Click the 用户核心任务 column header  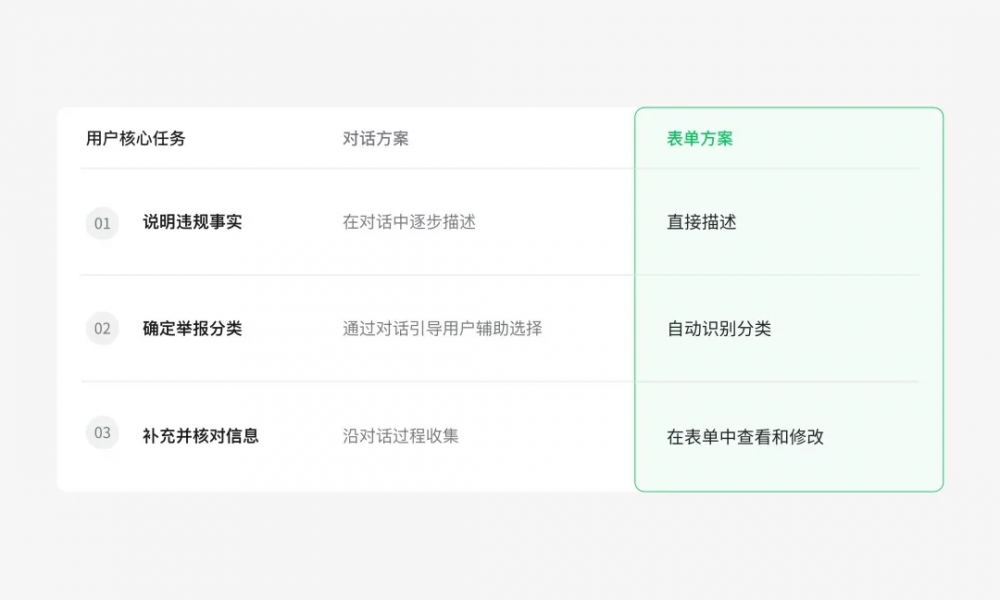[x=136, y=138]
